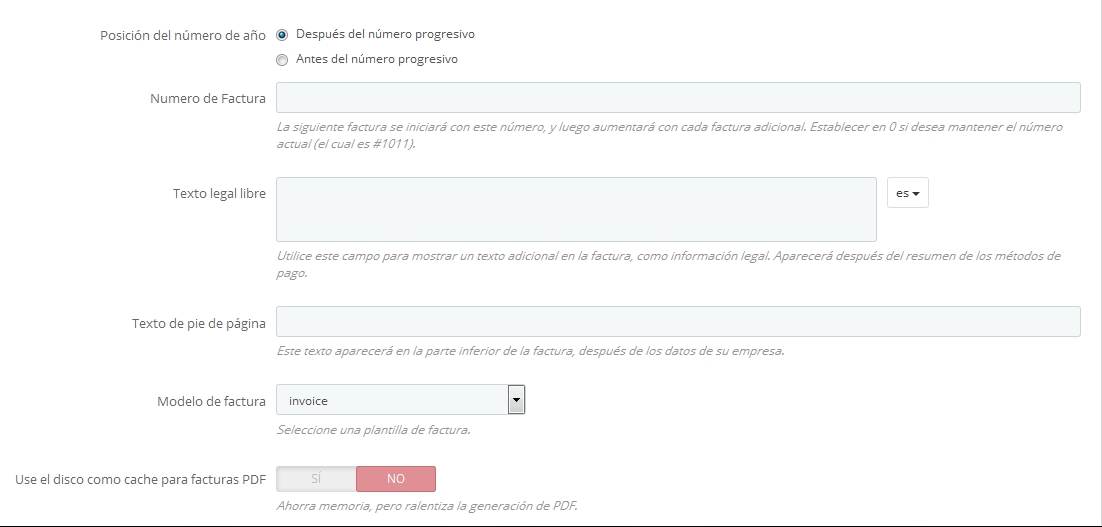This screenshot has width=1102, height=527.
Task: Switch the PDF disk cache toggle to SÍ
Action: pyautogui.click(x=316, y=479)
